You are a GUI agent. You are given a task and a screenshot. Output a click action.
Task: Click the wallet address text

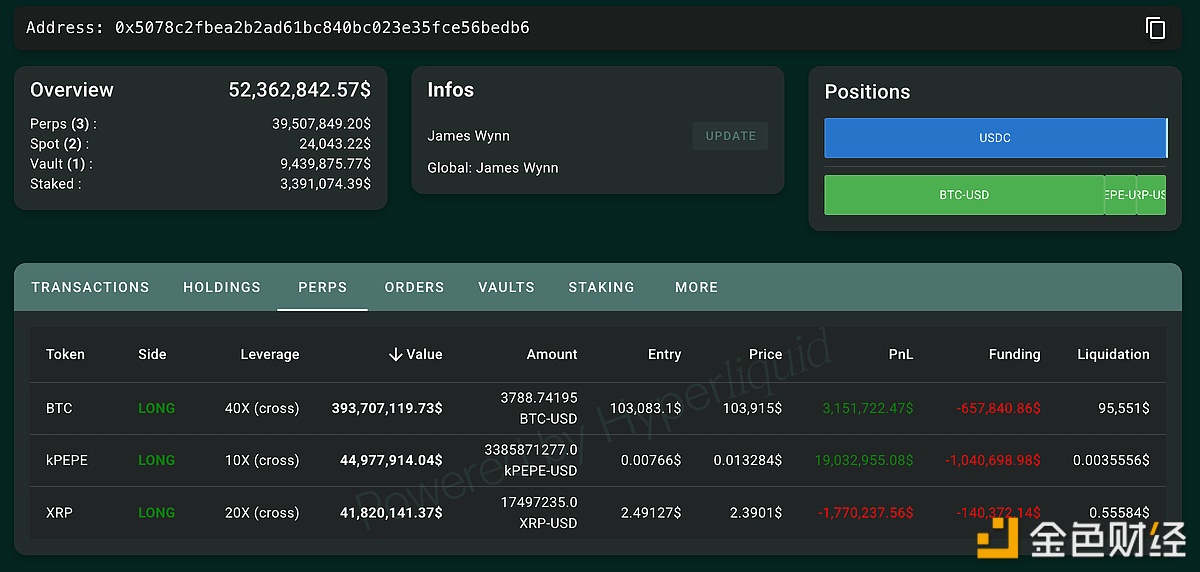pyautogui.click(x=322, y=28)
